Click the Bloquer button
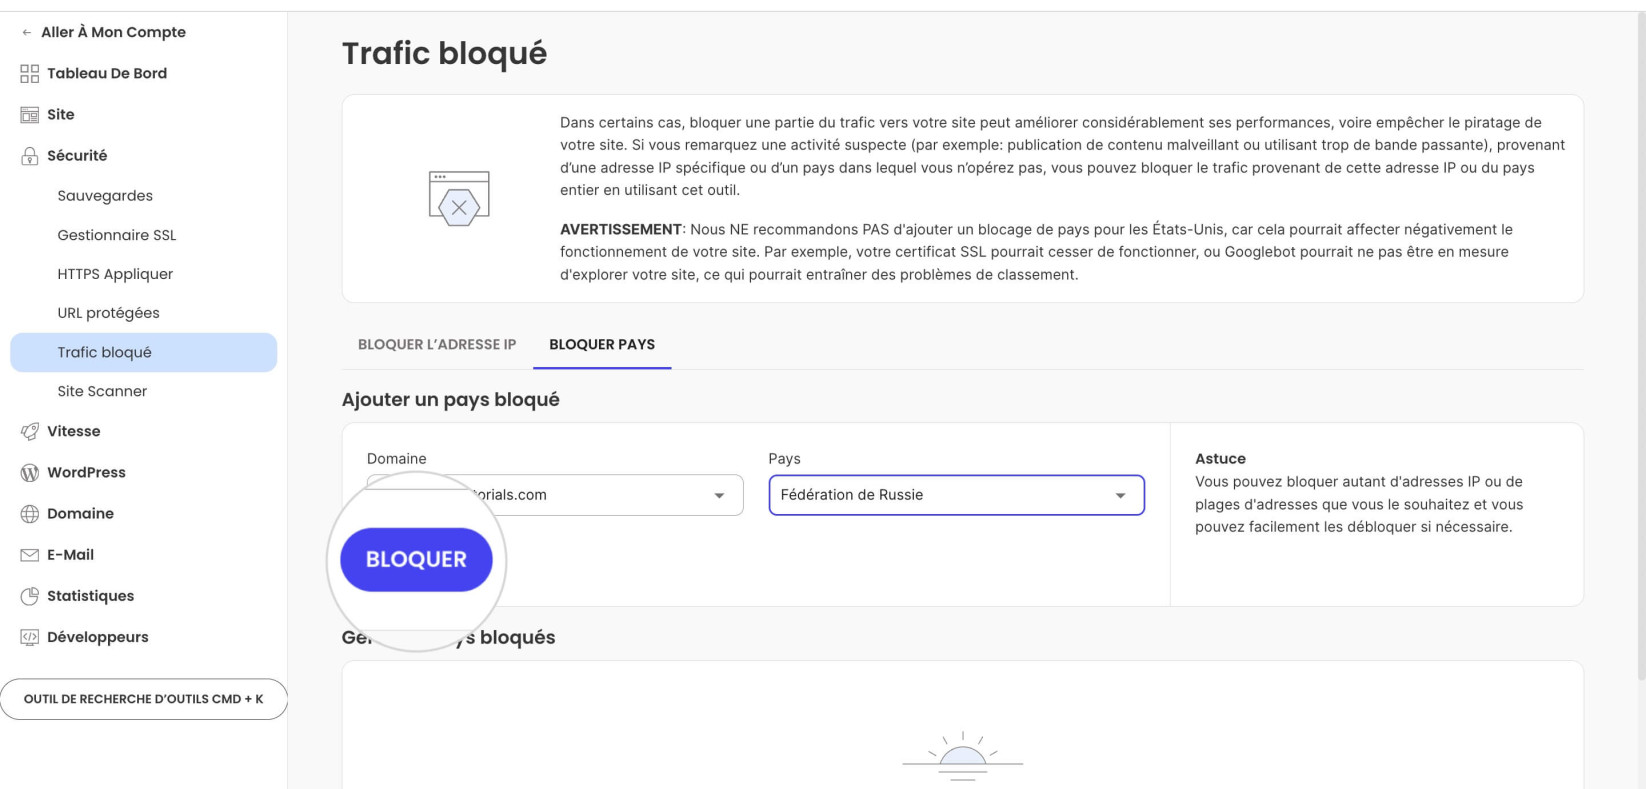 [416, 560]
